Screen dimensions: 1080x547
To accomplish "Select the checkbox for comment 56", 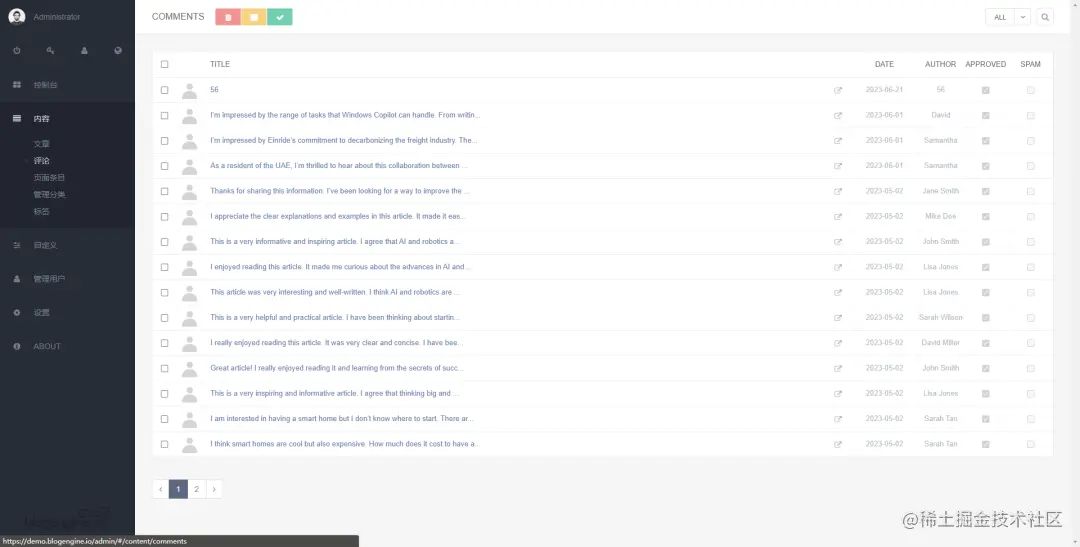I will 164,90.
